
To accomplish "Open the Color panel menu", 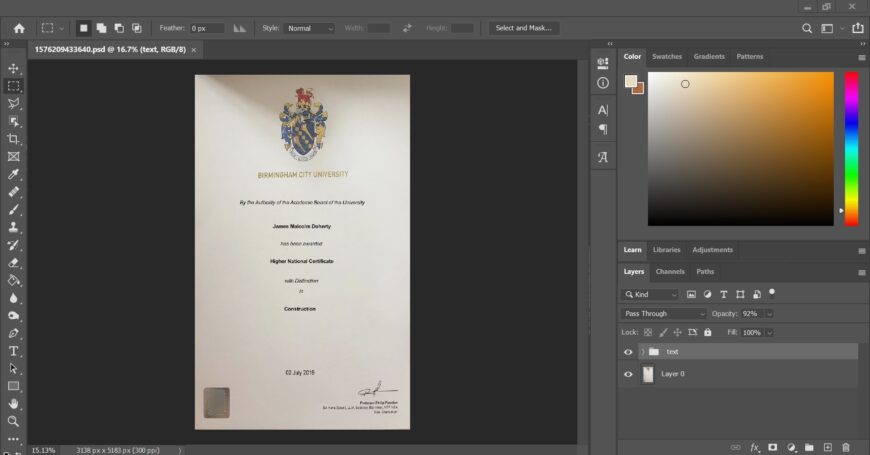I will click(862, 57).
